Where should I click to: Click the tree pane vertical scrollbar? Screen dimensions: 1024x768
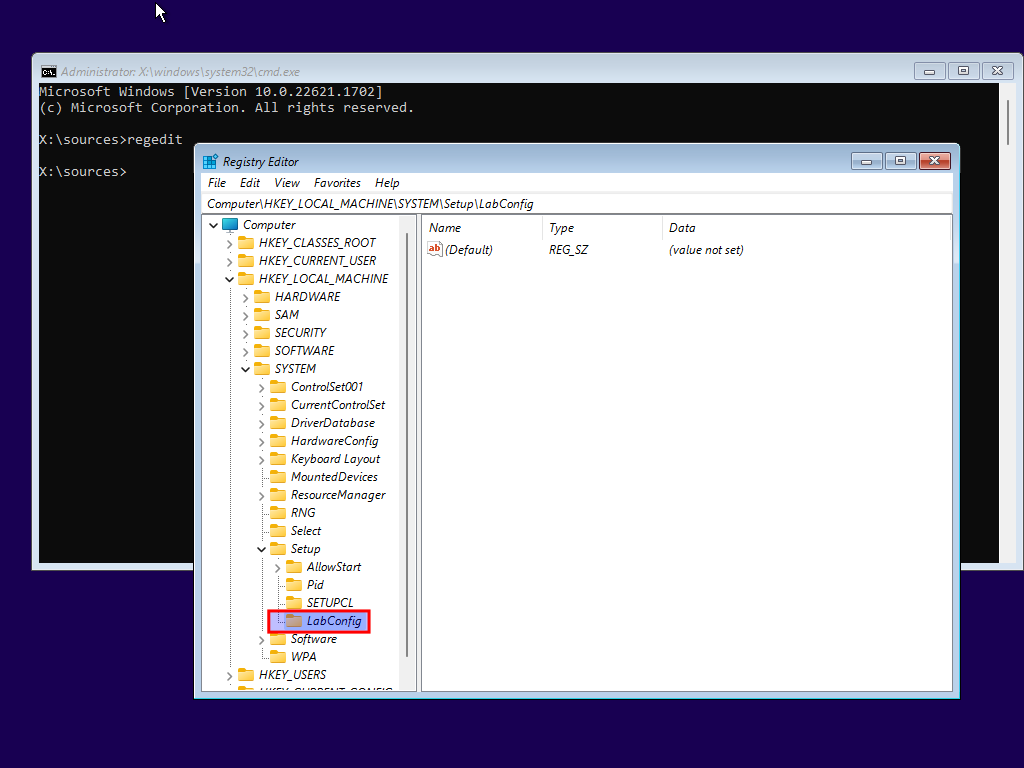[407, 444]
